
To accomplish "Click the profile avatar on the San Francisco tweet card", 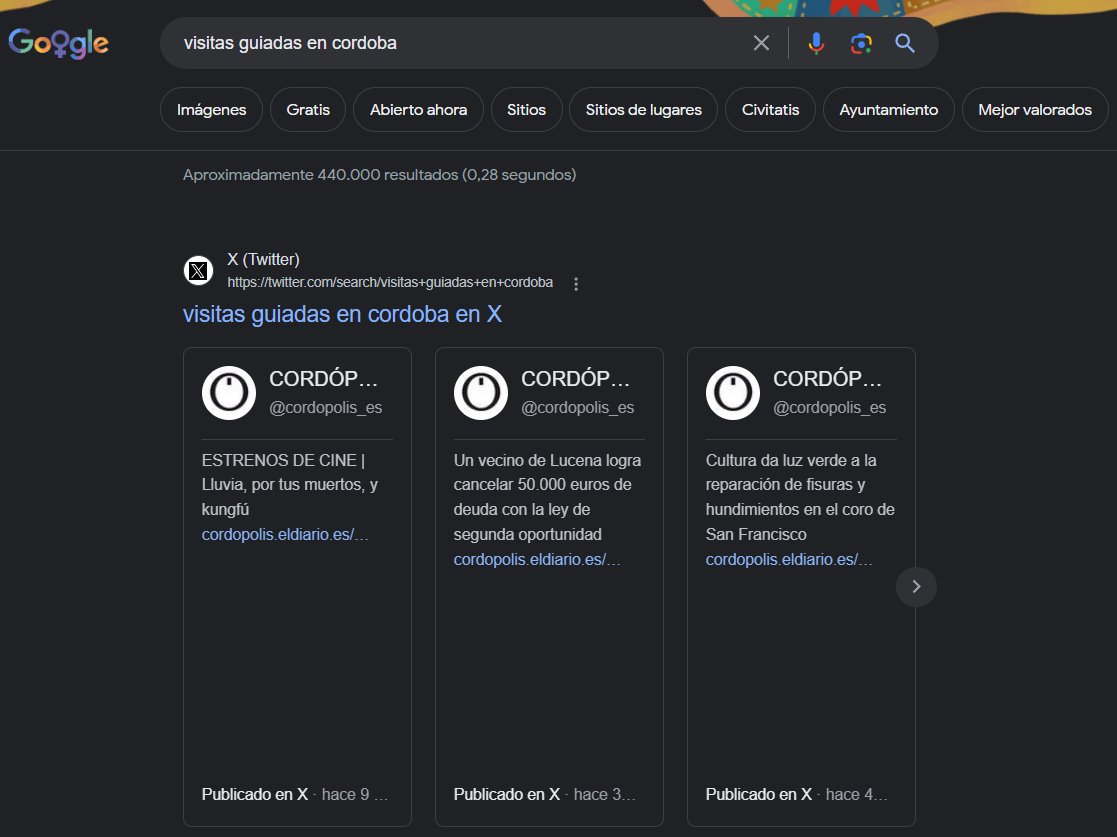I will [x=732, y=392].
